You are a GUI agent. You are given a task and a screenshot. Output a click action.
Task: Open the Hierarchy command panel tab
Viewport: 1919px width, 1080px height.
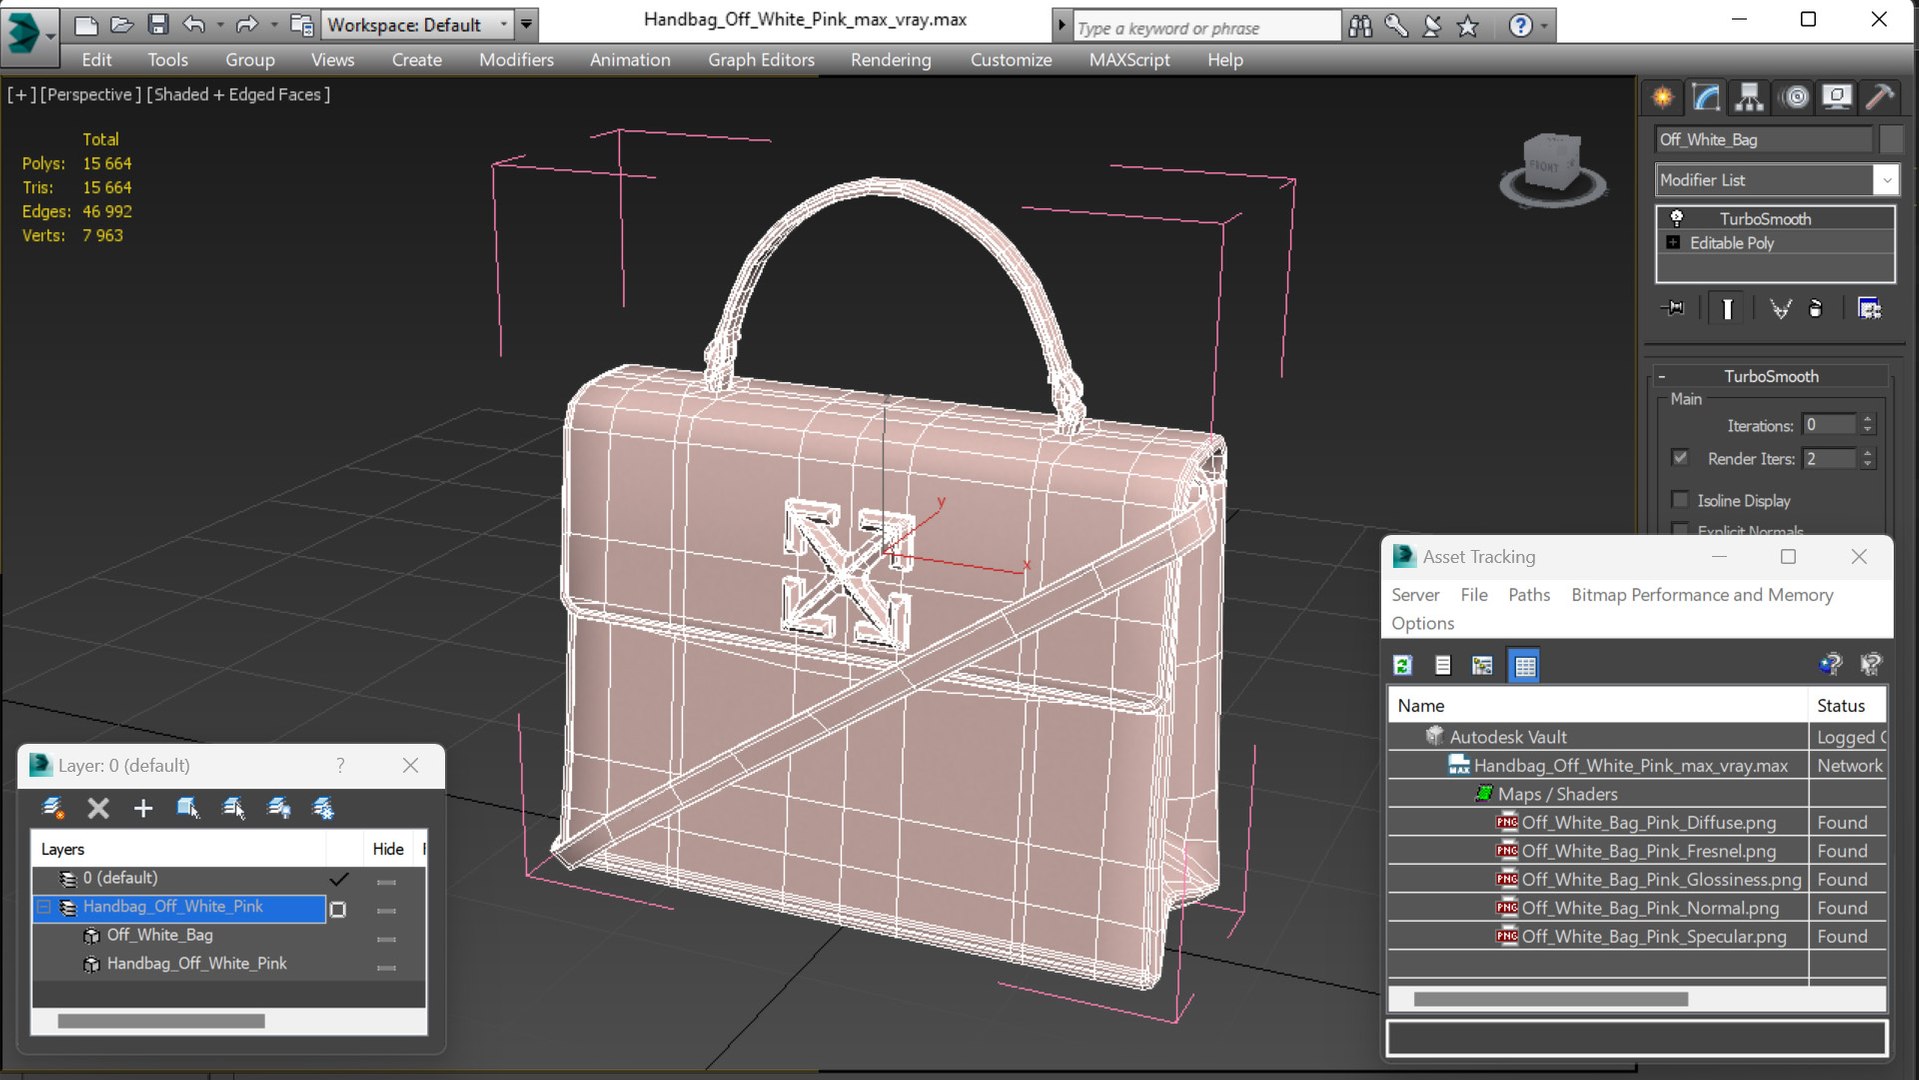click(1749, 97)
